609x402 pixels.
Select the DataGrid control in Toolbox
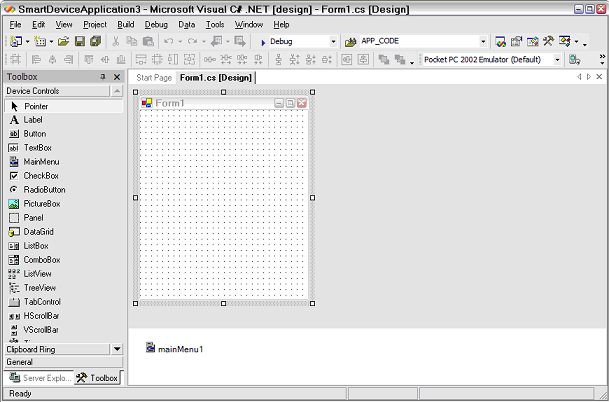64,232
